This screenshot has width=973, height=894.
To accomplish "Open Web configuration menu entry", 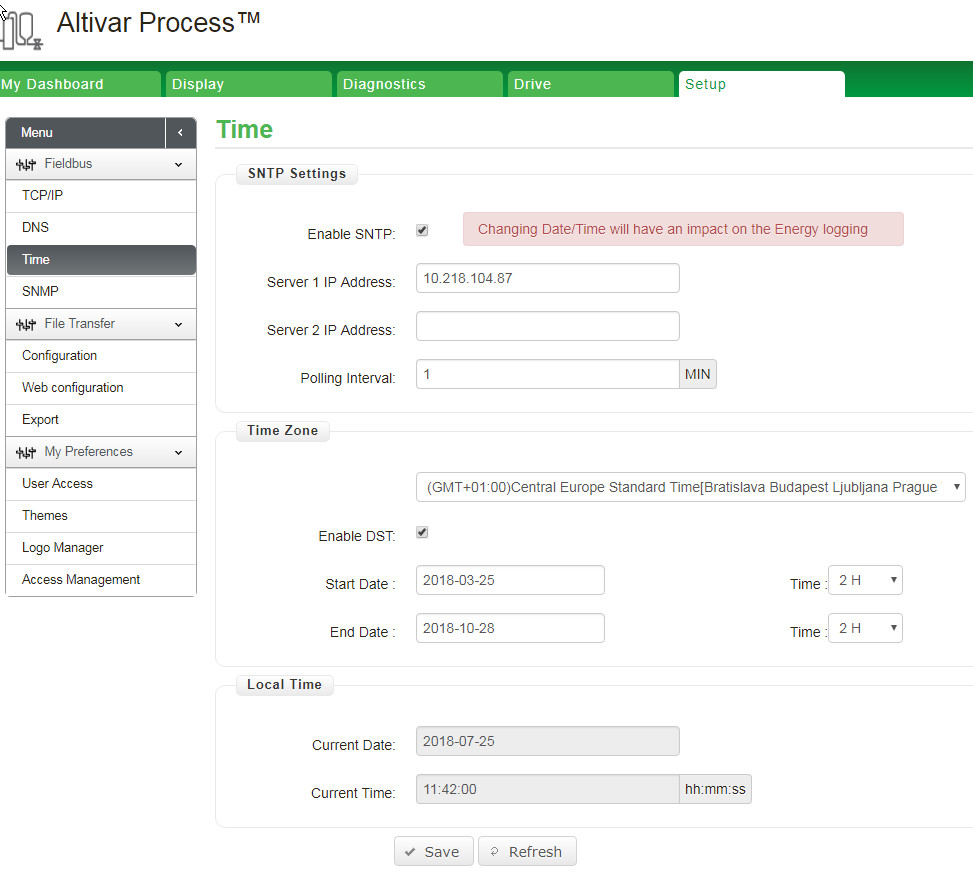I will pos(101,388).
